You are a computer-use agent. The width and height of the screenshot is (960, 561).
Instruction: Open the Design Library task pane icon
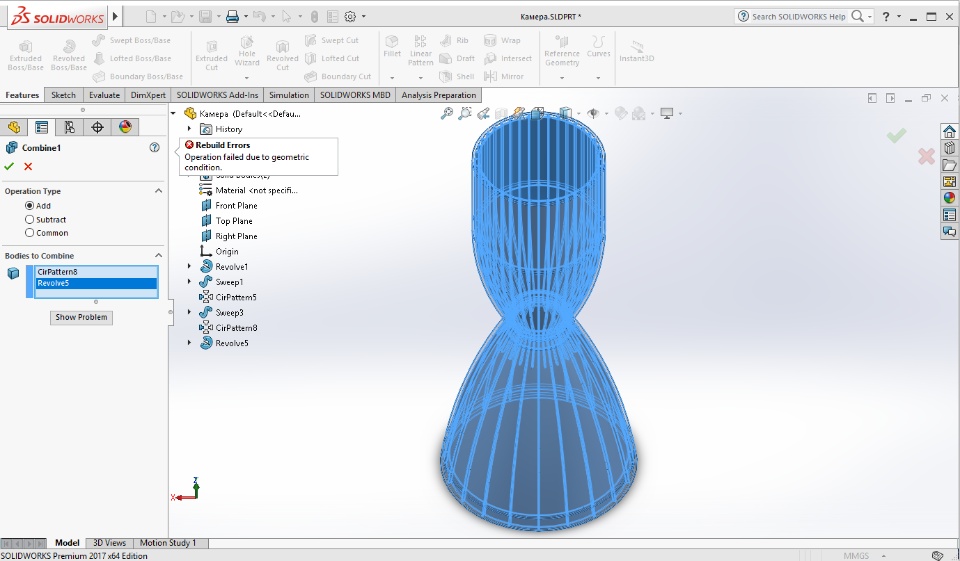click(x=949, y=148)
